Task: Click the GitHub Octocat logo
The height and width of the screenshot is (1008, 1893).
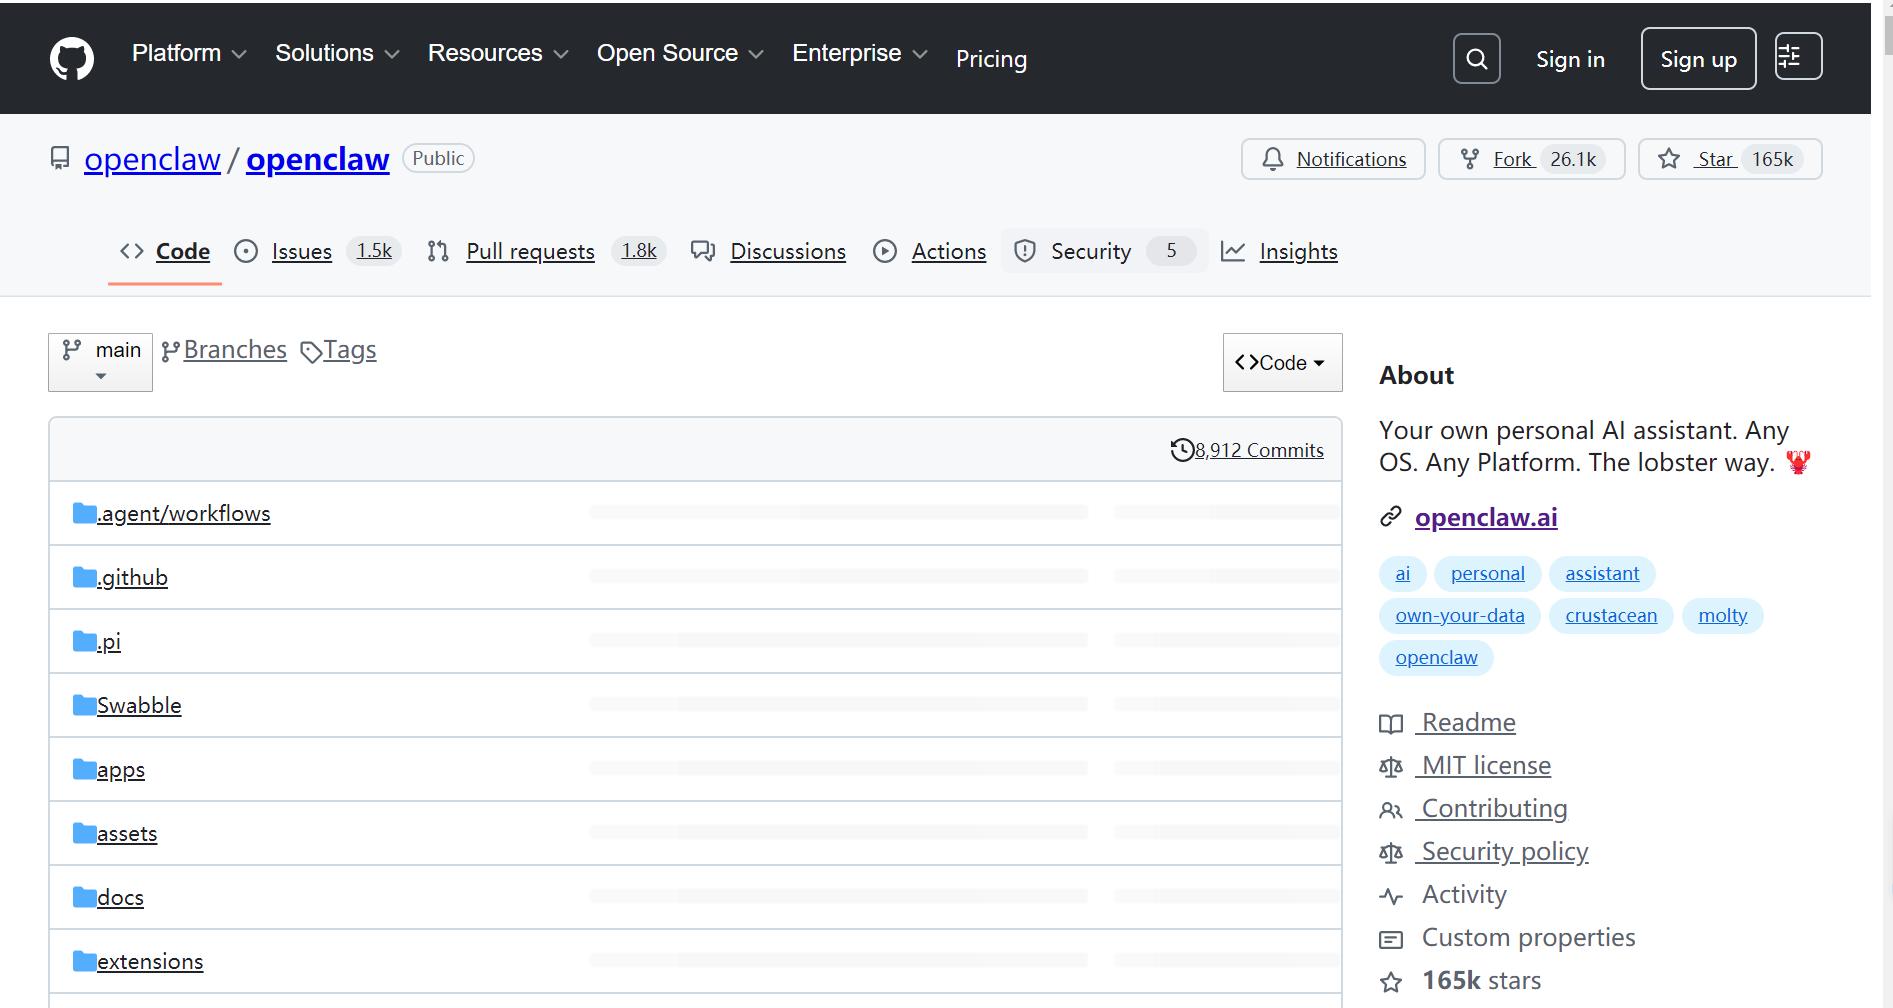Action: [x=72, y=59]
